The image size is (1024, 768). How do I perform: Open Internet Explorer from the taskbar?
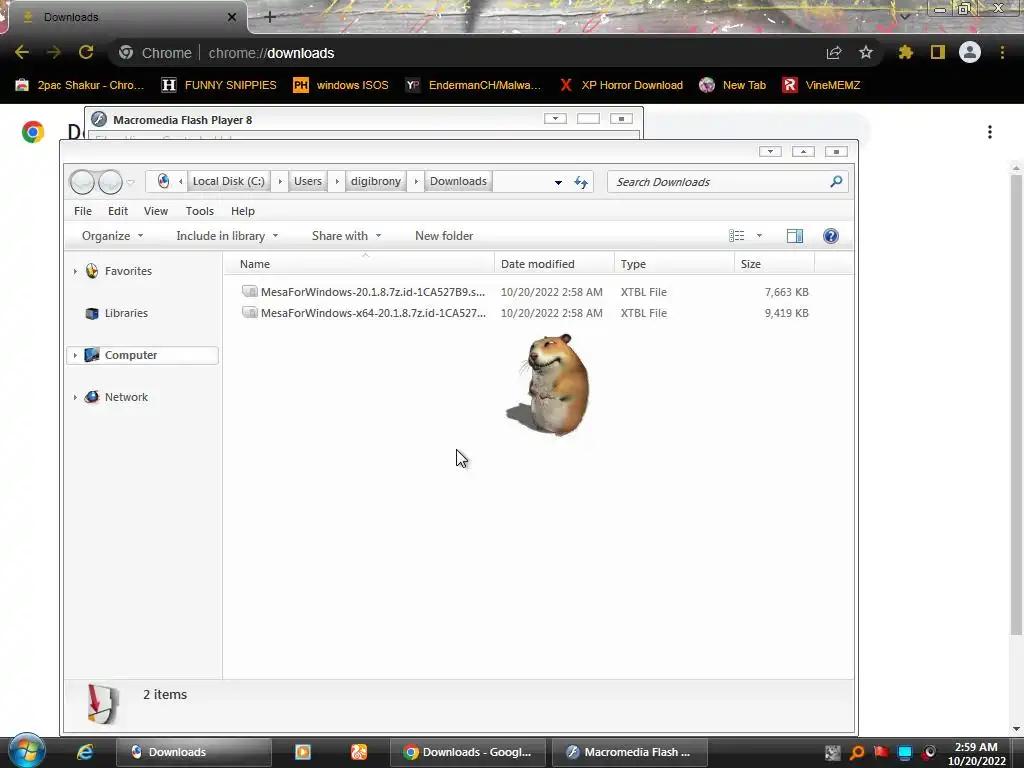(85, 752)
